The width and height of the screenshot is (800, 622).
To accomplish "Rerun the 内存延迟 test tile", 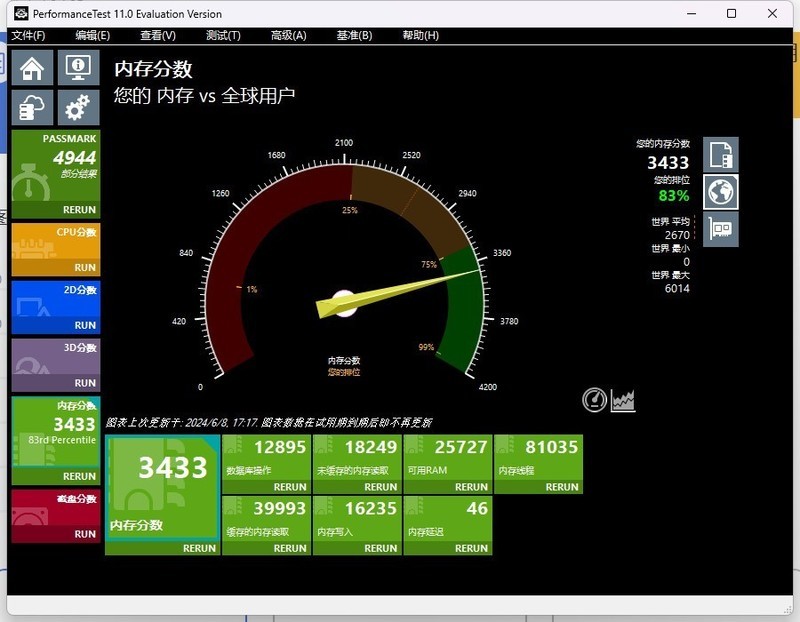I will click(x=471, y=548).
